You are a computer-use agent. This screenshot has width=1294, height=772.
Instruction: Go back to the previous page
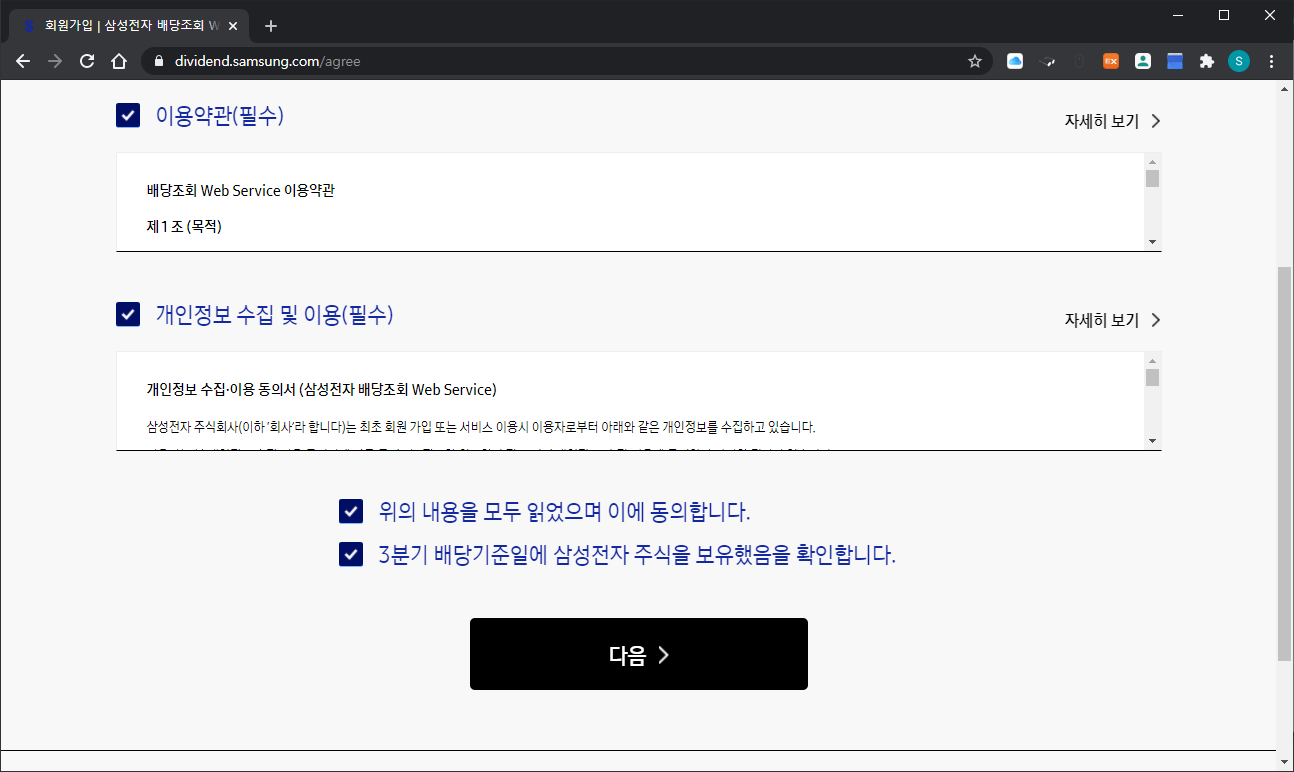click(x=23, y=61)
